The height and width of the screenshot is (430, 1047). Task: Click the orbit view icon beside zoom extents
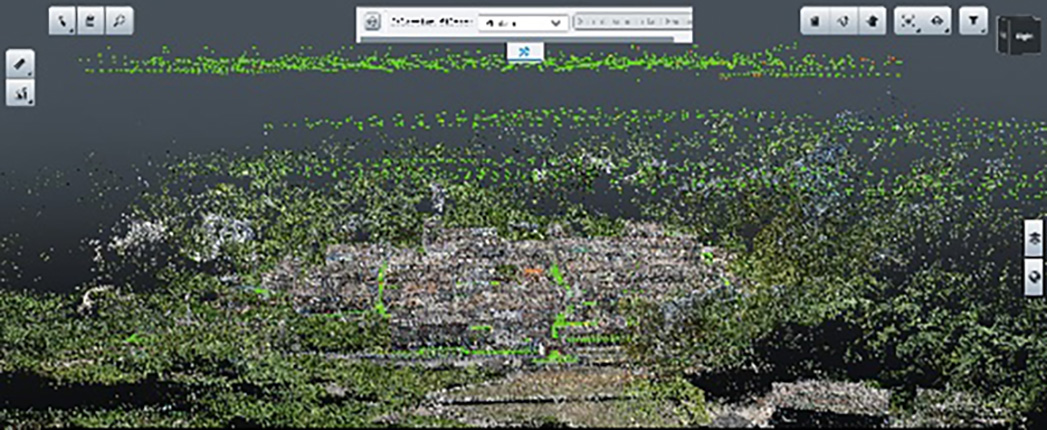tap(937, 22)
